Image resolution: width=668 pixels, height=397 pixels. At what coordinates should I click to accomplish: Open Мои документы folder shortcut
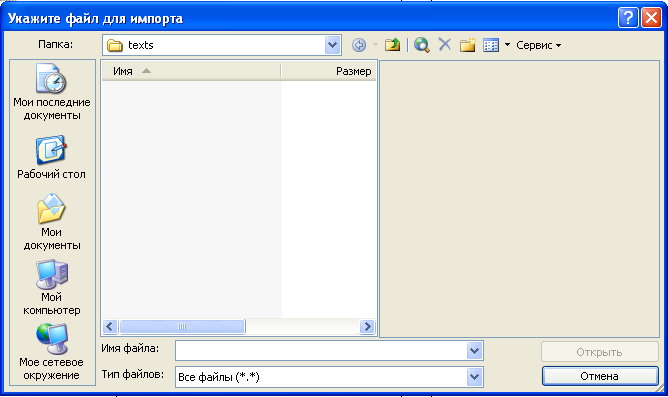pos(52,222)
